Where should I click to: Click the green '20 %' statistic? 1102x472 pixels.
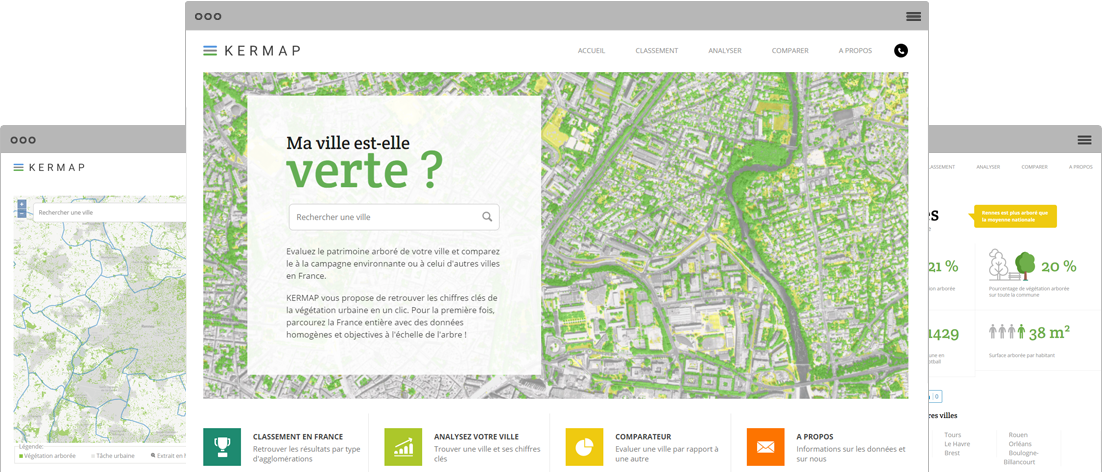pos(1058,266)
